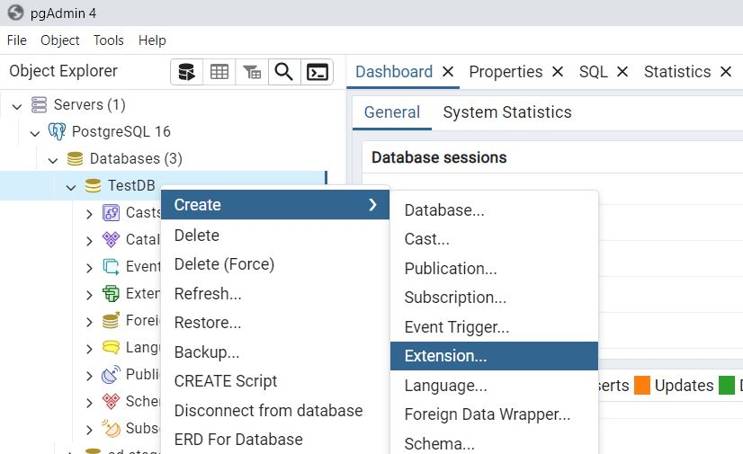Open the View Data grid icon
The height and width of the screenshot is (454, 743).
tap(219, 72)
